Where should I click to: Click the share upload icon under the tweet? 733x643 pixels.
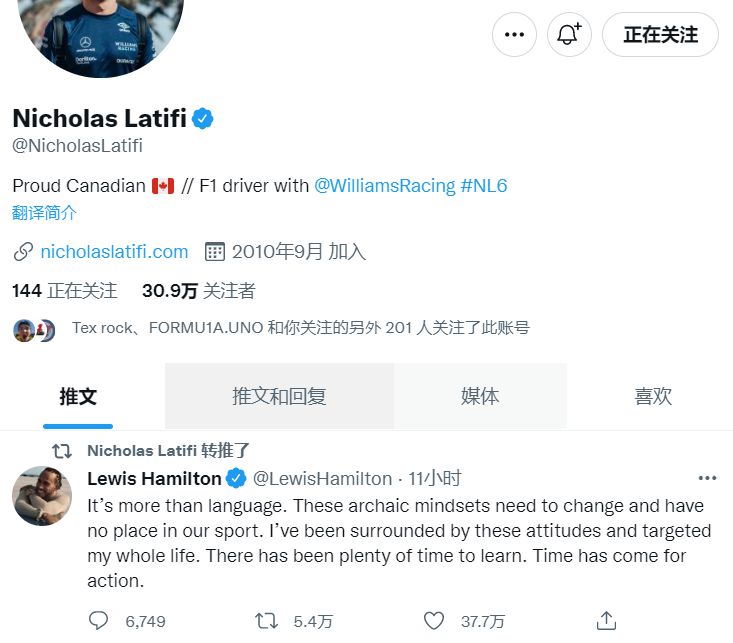[606, 621]
